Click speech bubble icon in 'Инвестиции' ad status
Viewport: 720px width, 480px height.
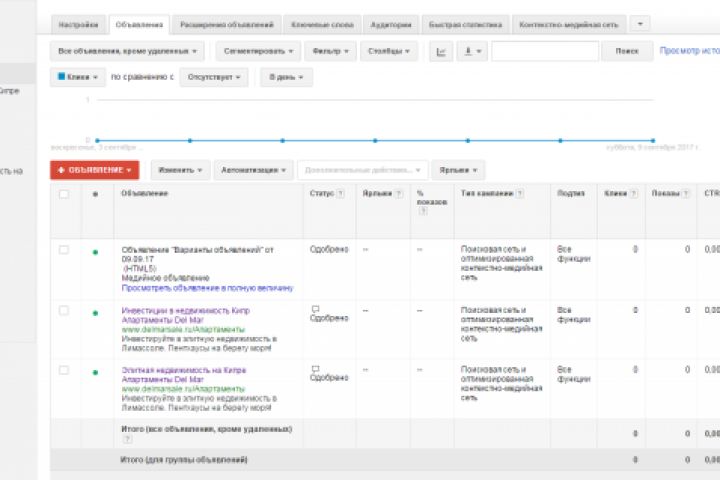coord(315,309)
